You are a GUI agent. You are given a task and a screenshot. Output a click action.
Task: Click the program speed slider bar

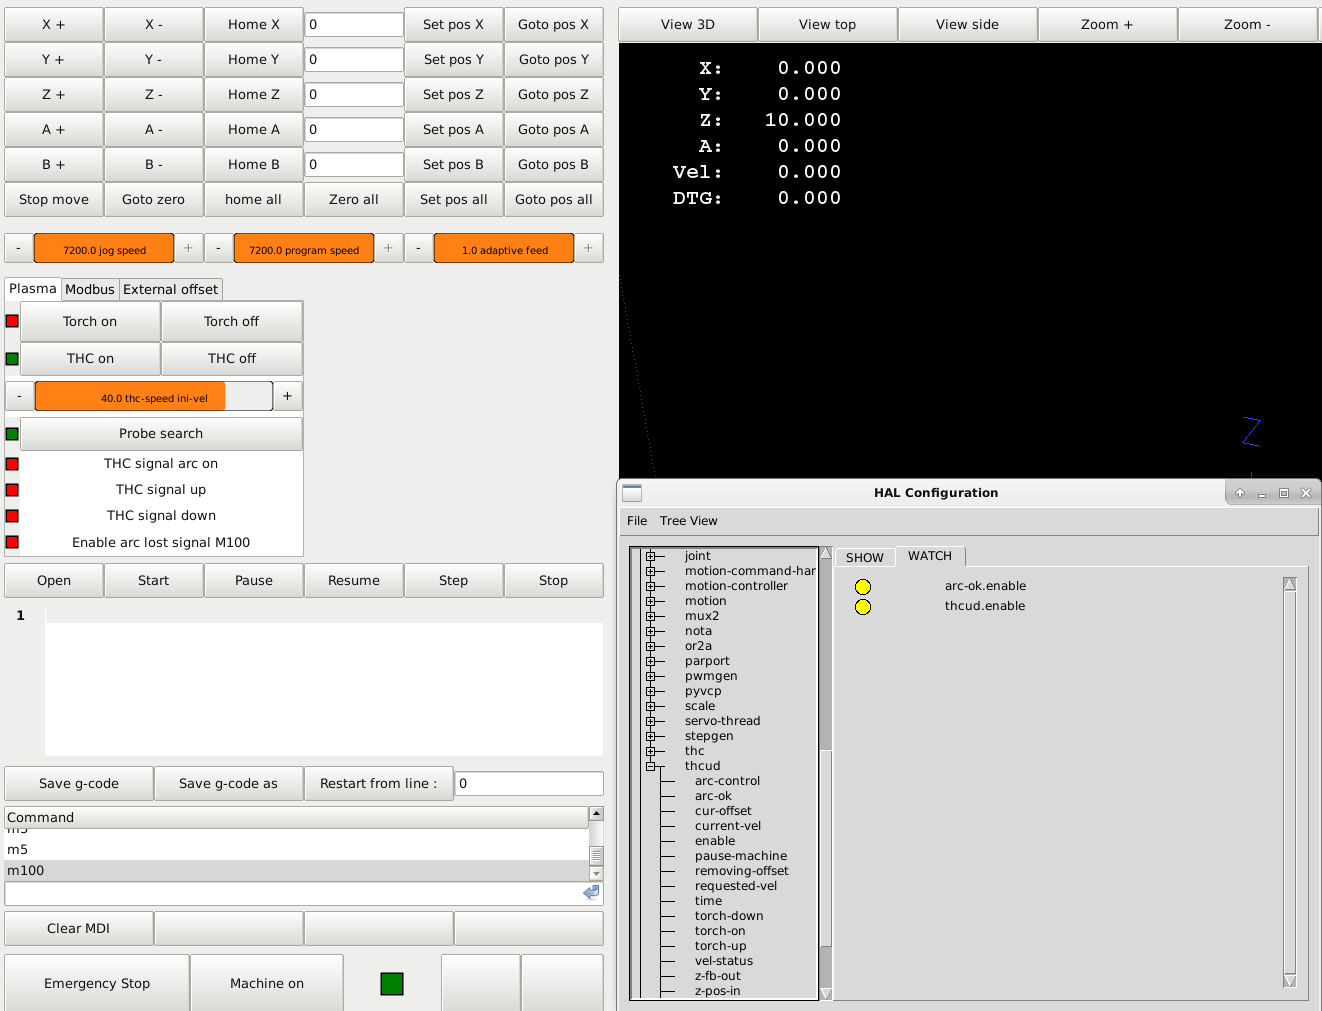click(x=304, y=248)
